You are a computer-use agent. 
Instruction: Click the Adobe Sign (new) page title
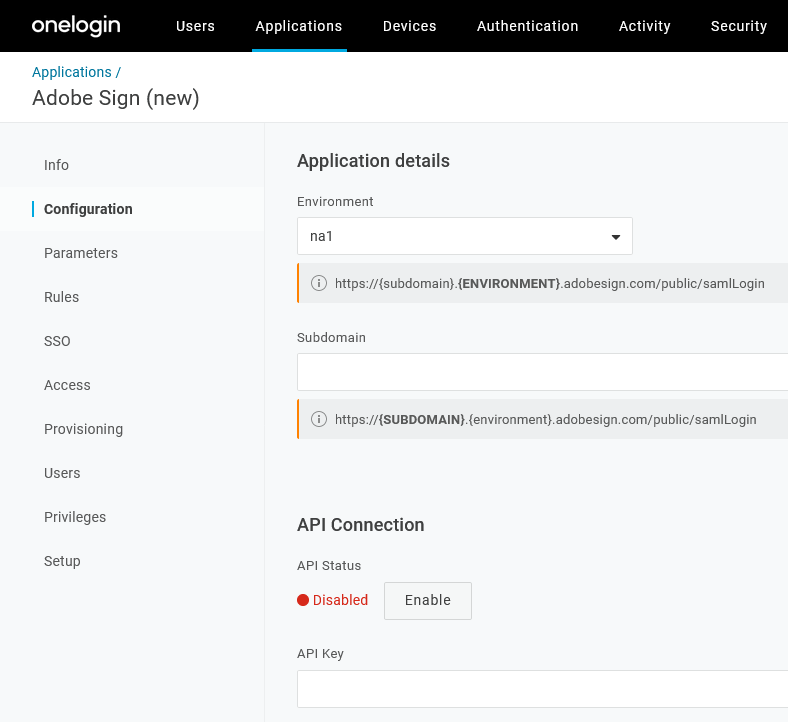tap(116, 98)
